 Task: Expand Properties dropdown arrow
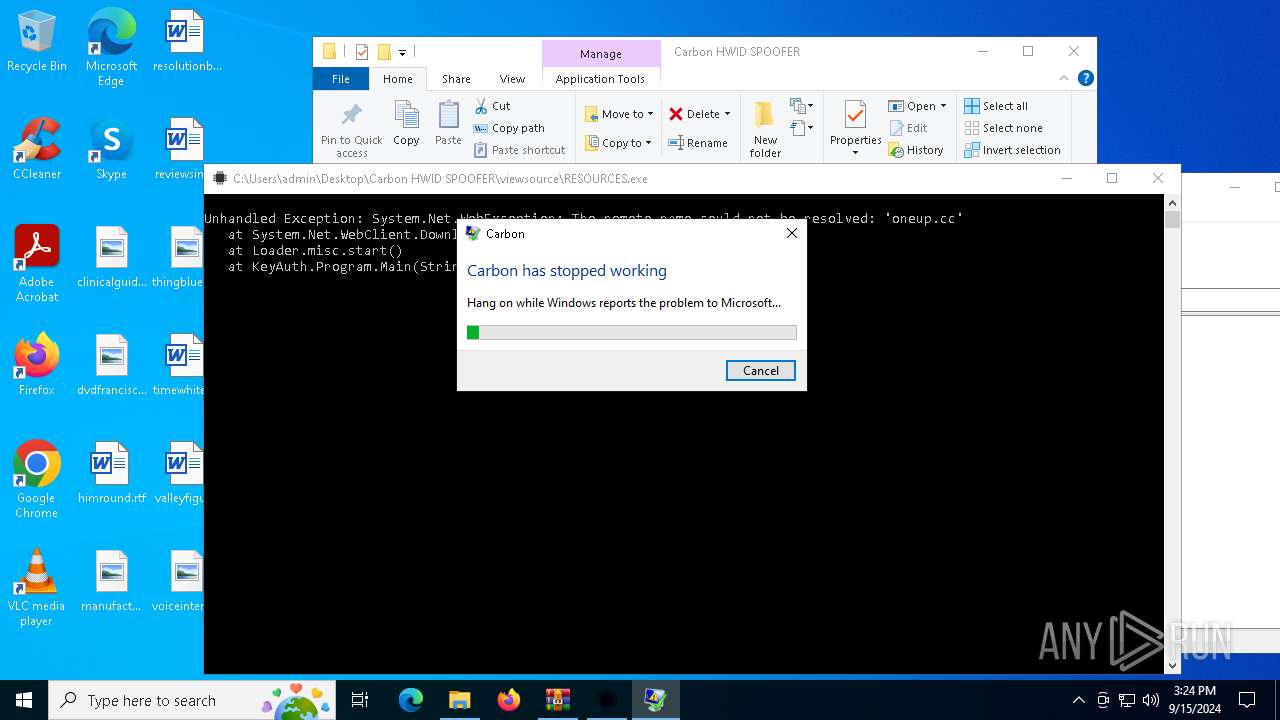pyautogui.click(x=855, y=153)
